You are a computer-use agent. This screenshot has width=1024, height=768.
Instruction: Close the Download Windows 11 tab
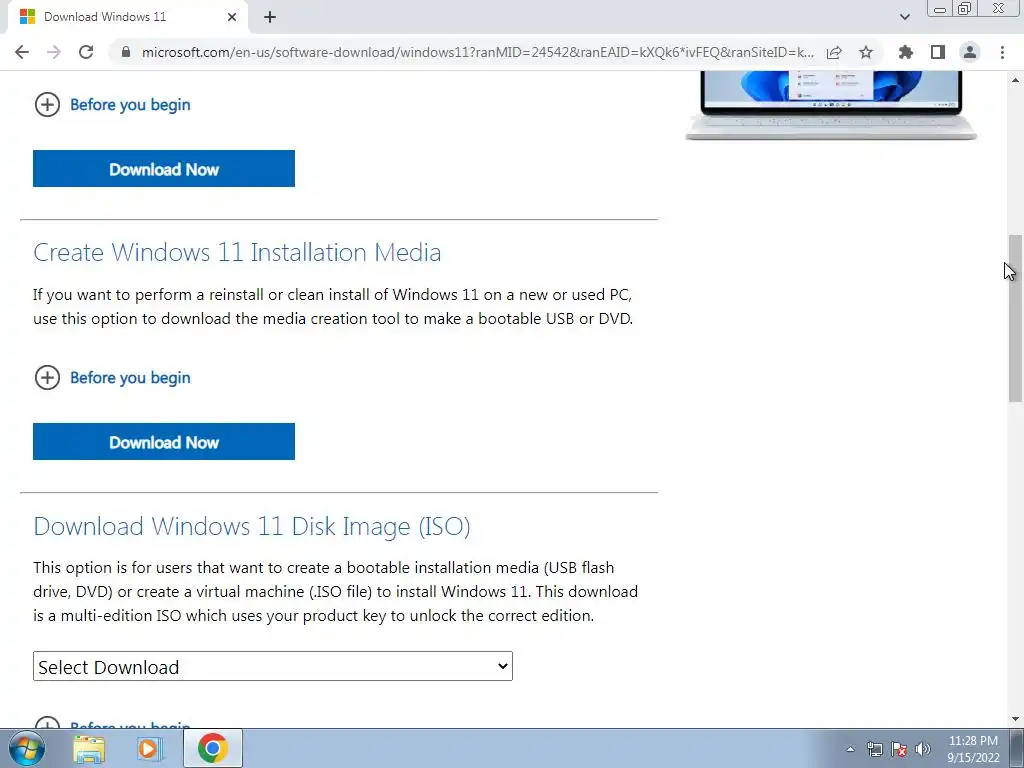pyautogui.click(x=232, y=17)
